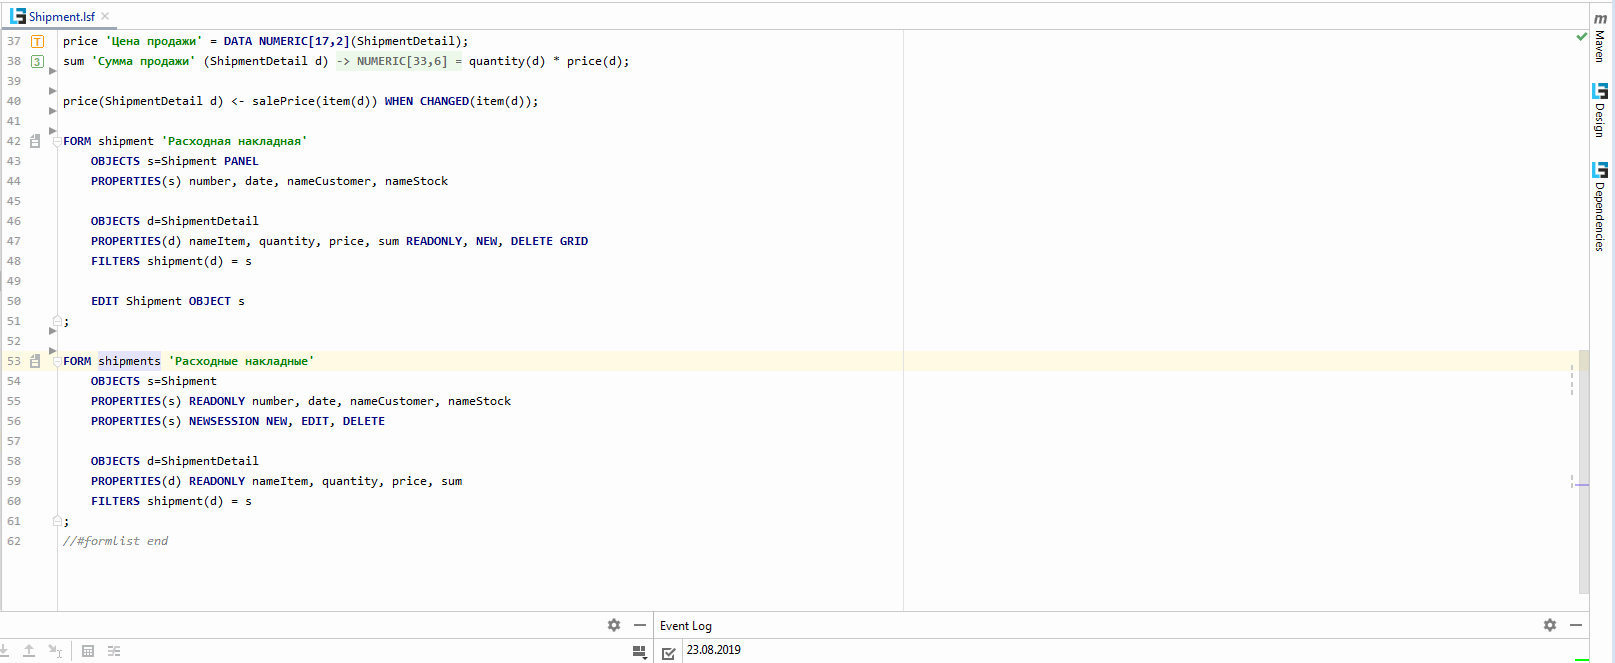Hide the Event Log panel

coord(1576,625)
